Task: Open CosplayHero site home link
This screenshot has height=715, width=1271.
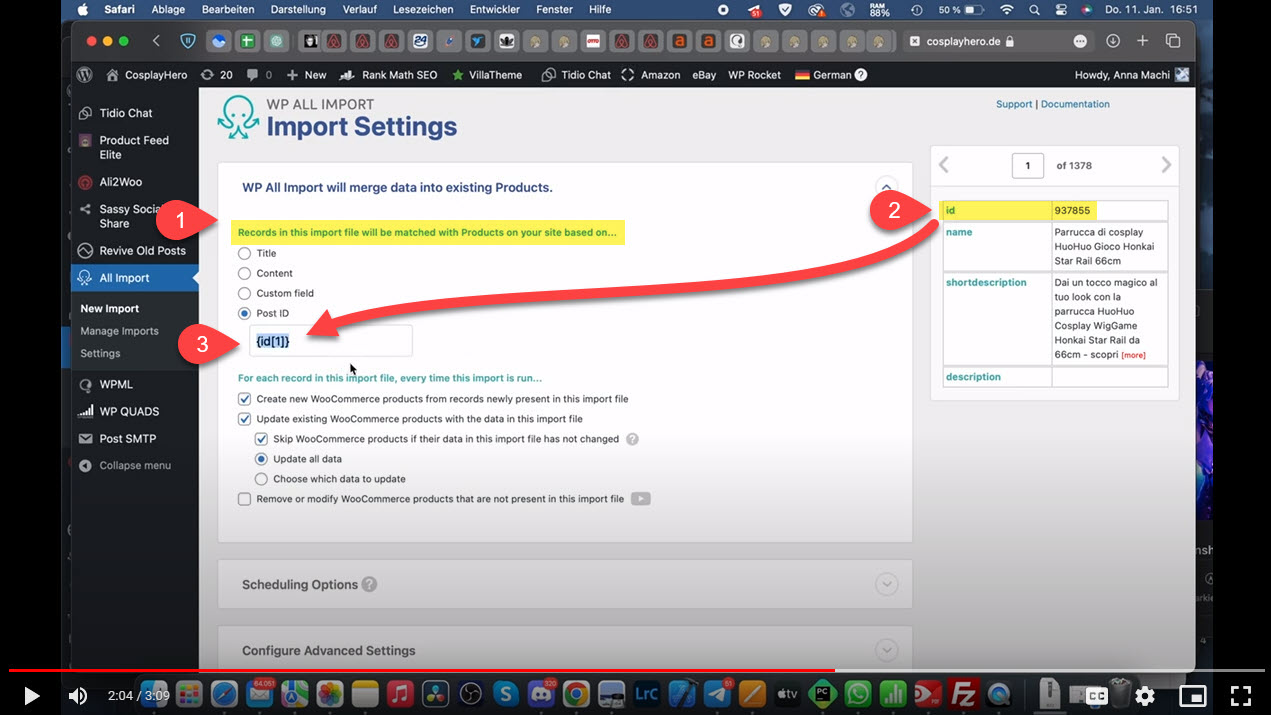Action: point(148,75)
